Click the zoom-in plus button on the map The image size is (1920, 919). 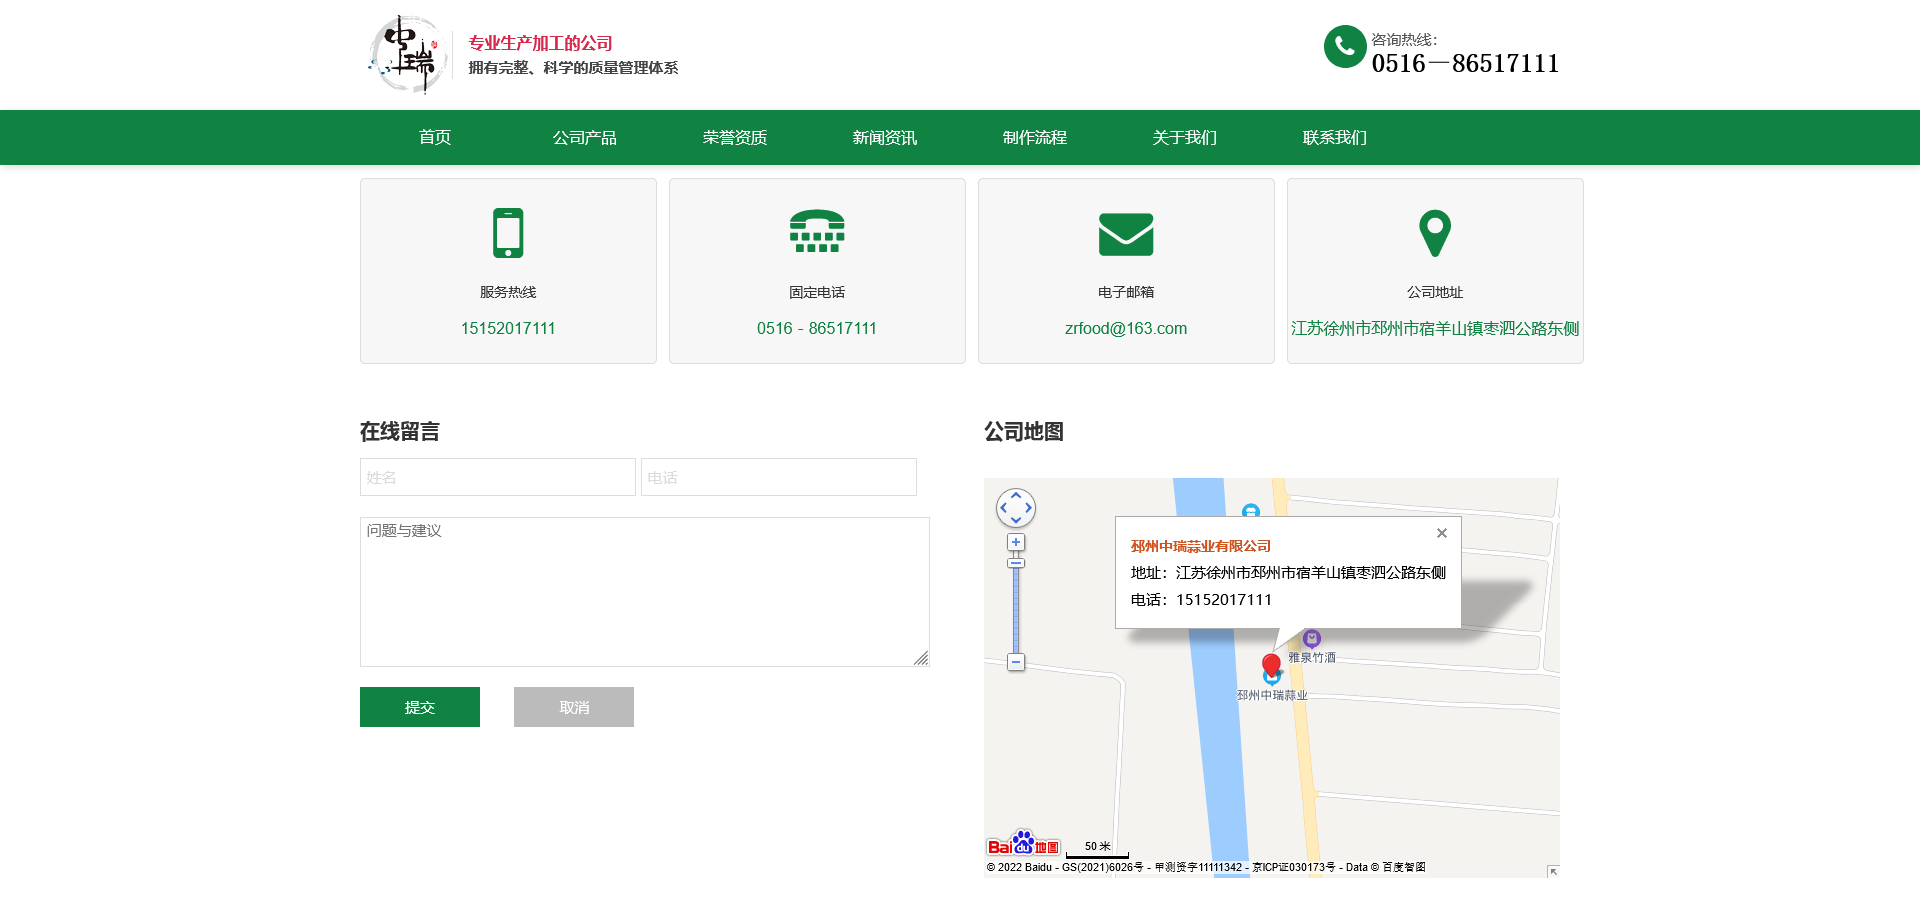pyautogui.click(x=1016, y=541)
